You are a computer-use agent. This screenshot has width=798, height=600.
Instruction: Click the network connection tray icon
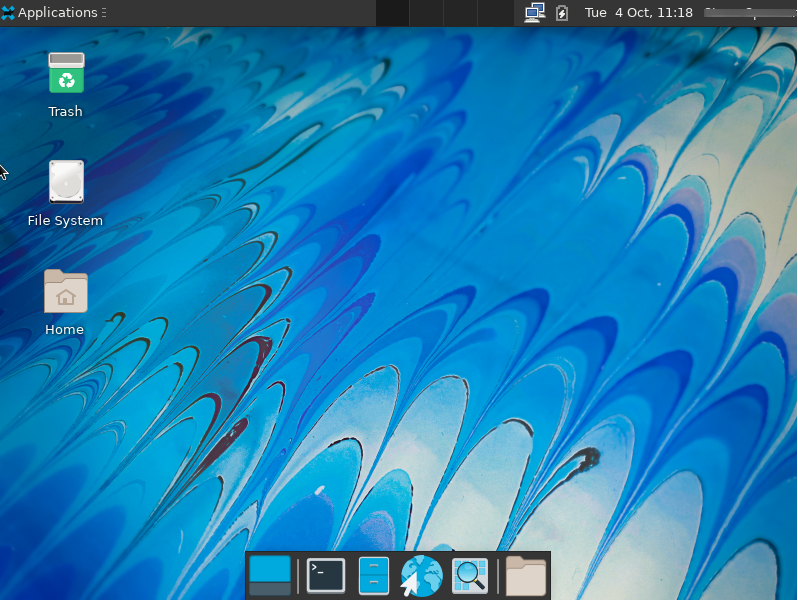coord(535,13)
